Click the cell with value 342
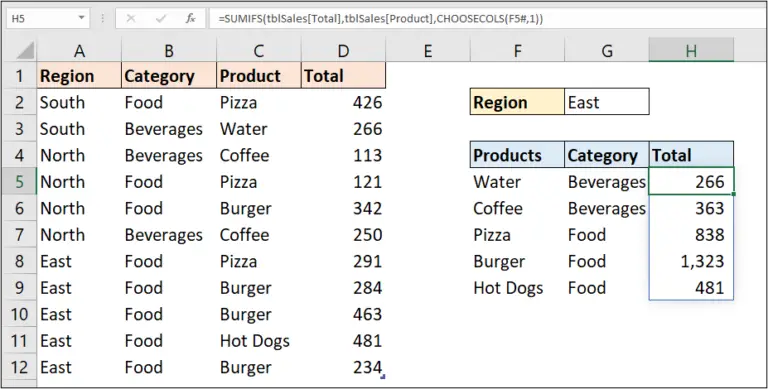The image size is (768, 389). [x=343, y=208]
